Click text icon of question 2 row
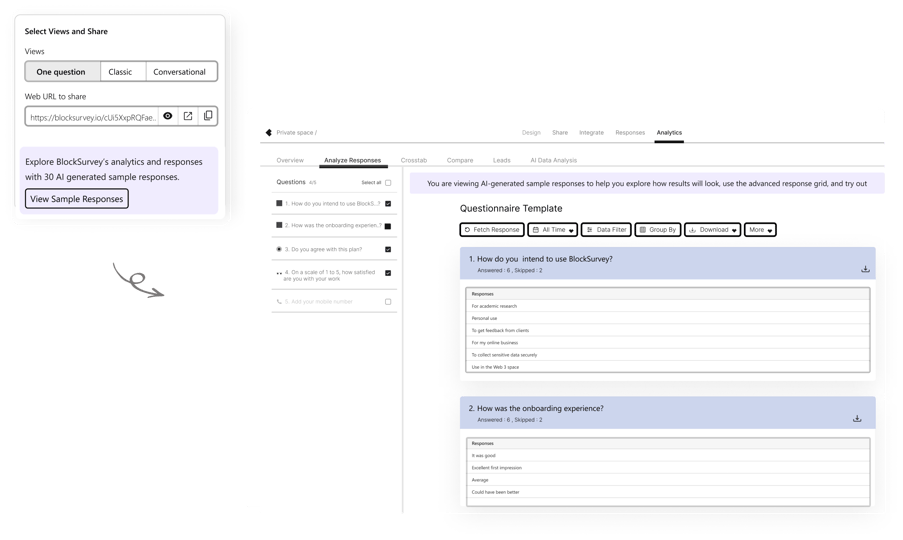Screen dimensions: 903x540 tap(279, 225)
